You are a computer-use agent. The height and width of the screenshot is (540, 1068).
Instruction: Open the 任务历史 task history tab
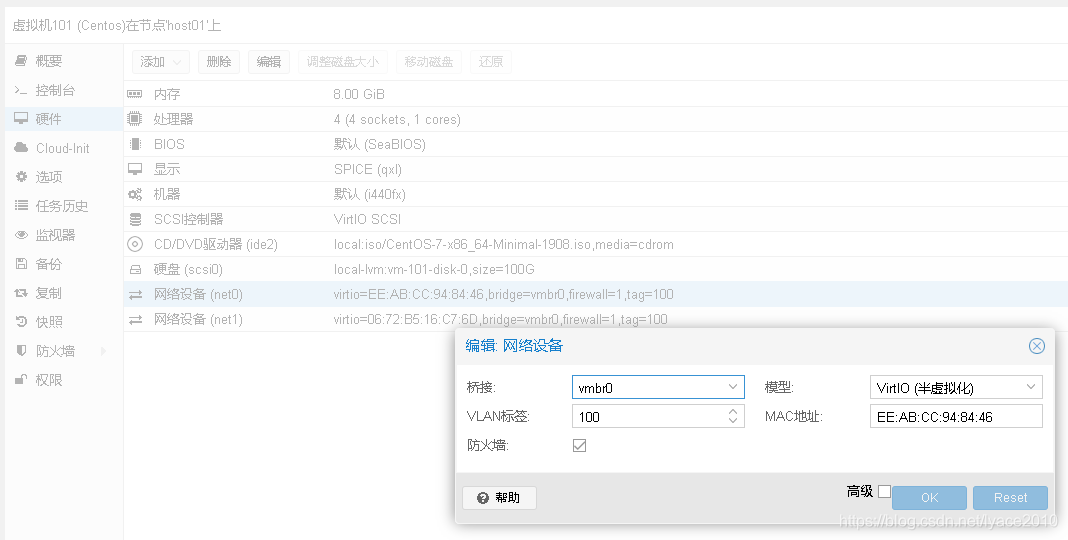click(x=62, y=206)
